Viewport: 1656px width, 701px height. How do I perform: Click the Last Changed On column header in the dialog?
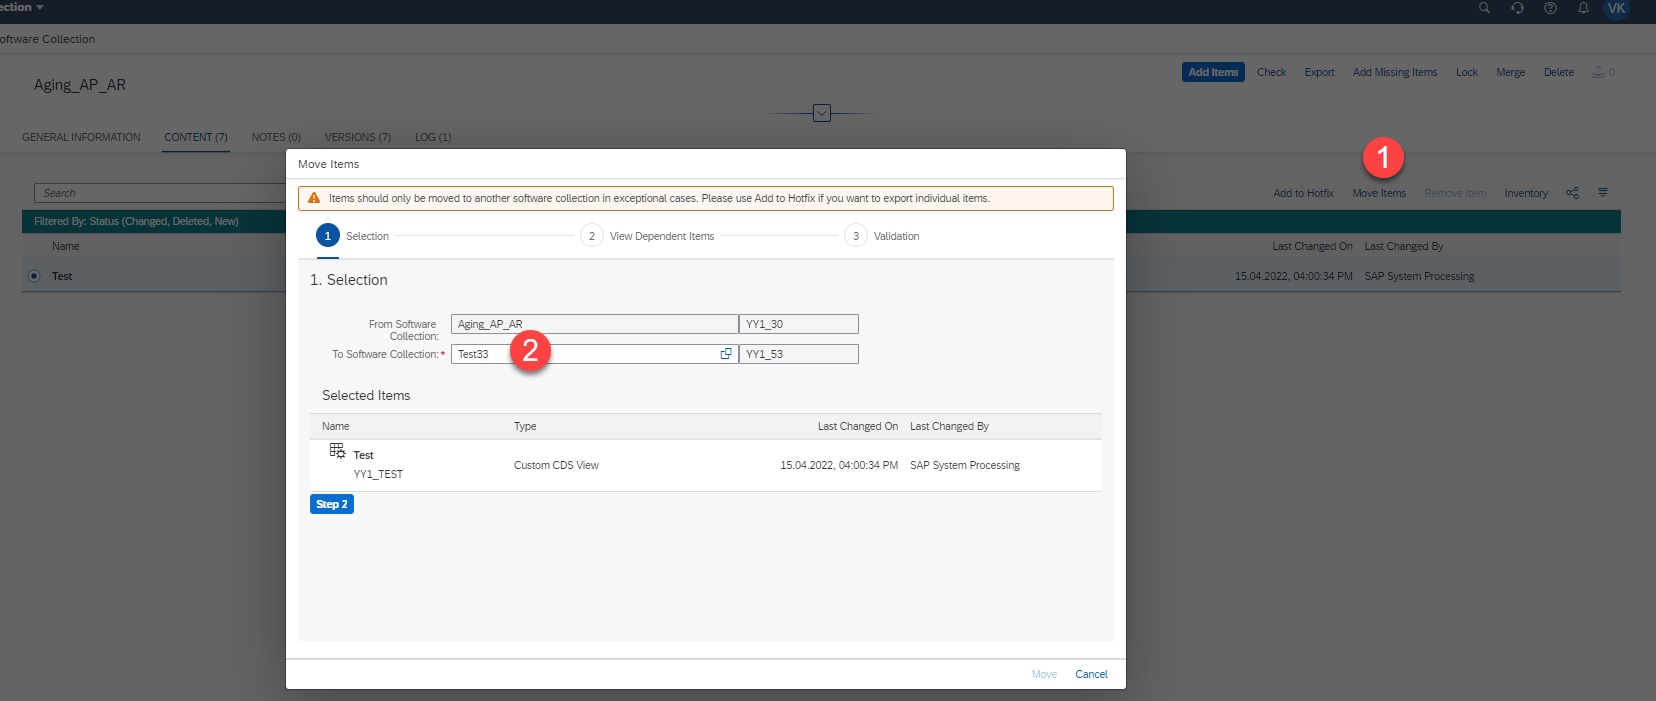(857, 426)
